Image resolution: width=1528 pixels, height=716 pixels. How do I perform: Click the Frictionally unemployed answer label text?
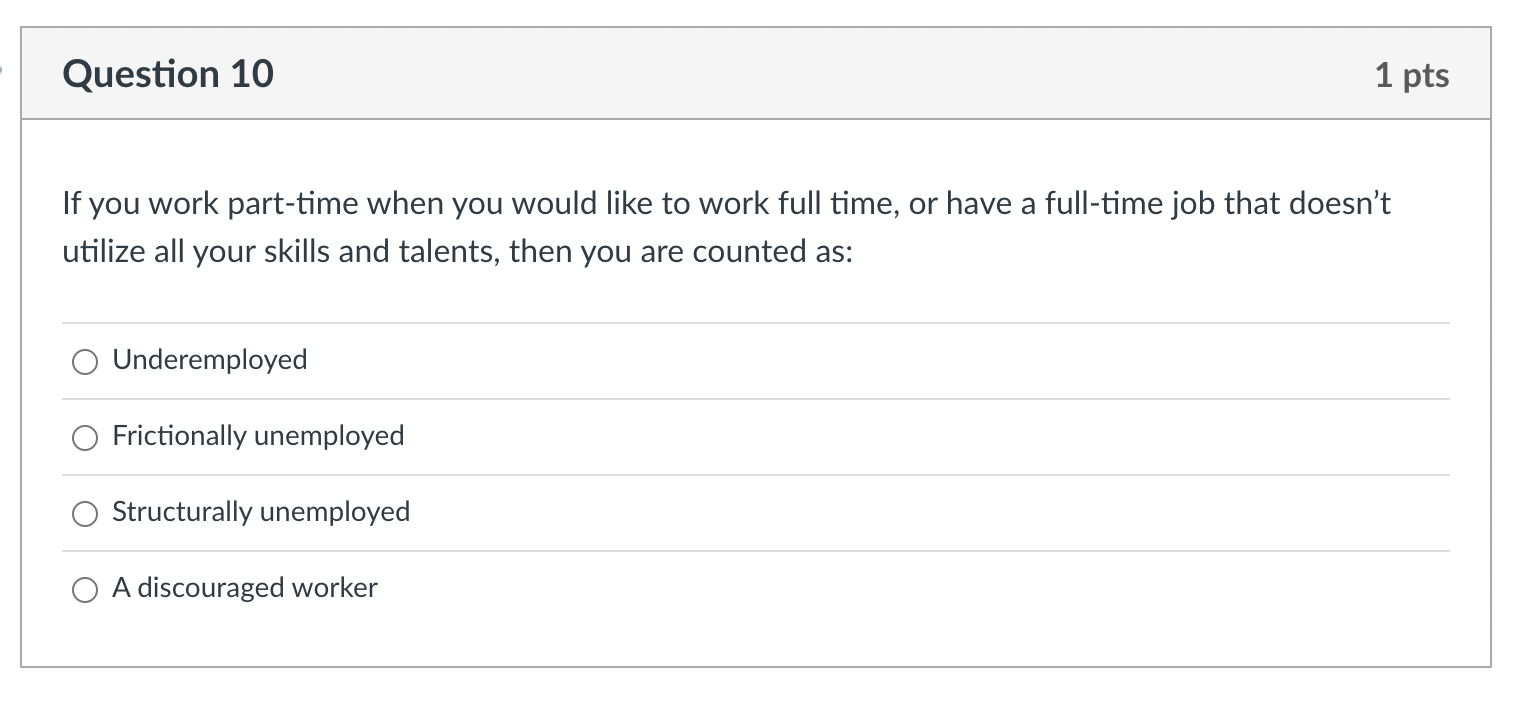(258, 436)
